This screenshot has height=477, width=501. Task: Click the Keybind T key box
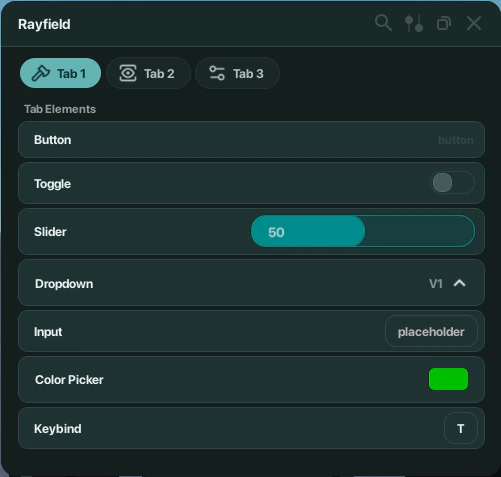click(461, 428)
